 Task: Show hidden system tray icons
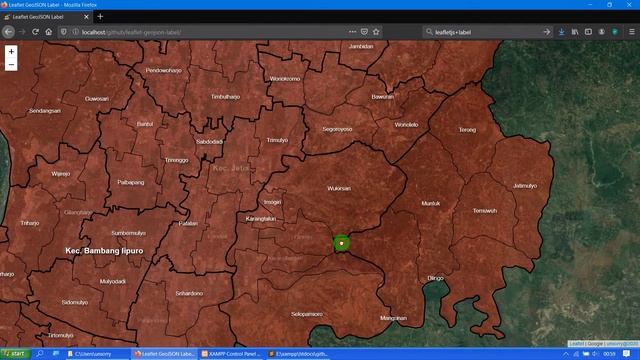point(566,354)
